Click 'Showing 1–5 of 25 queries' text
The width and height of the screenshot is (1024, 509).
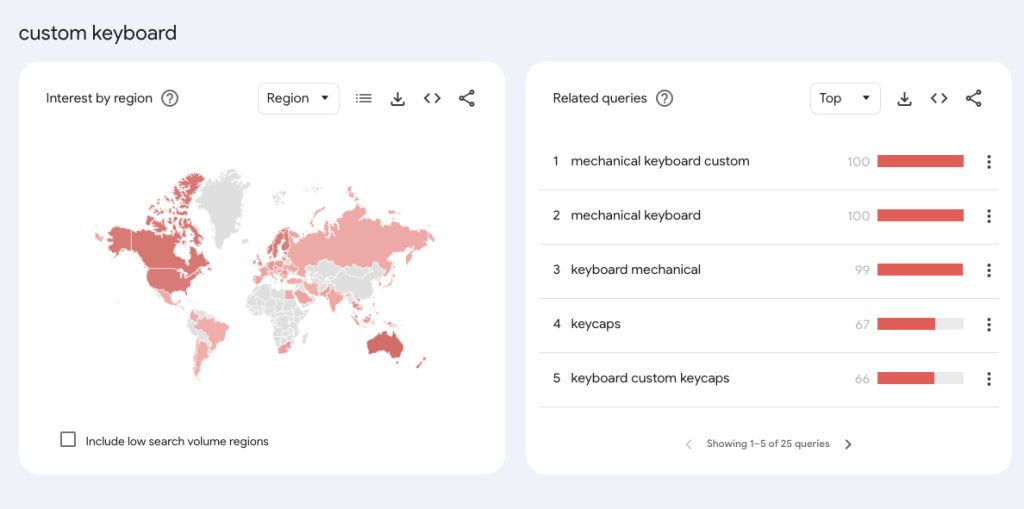coord(768,444)
